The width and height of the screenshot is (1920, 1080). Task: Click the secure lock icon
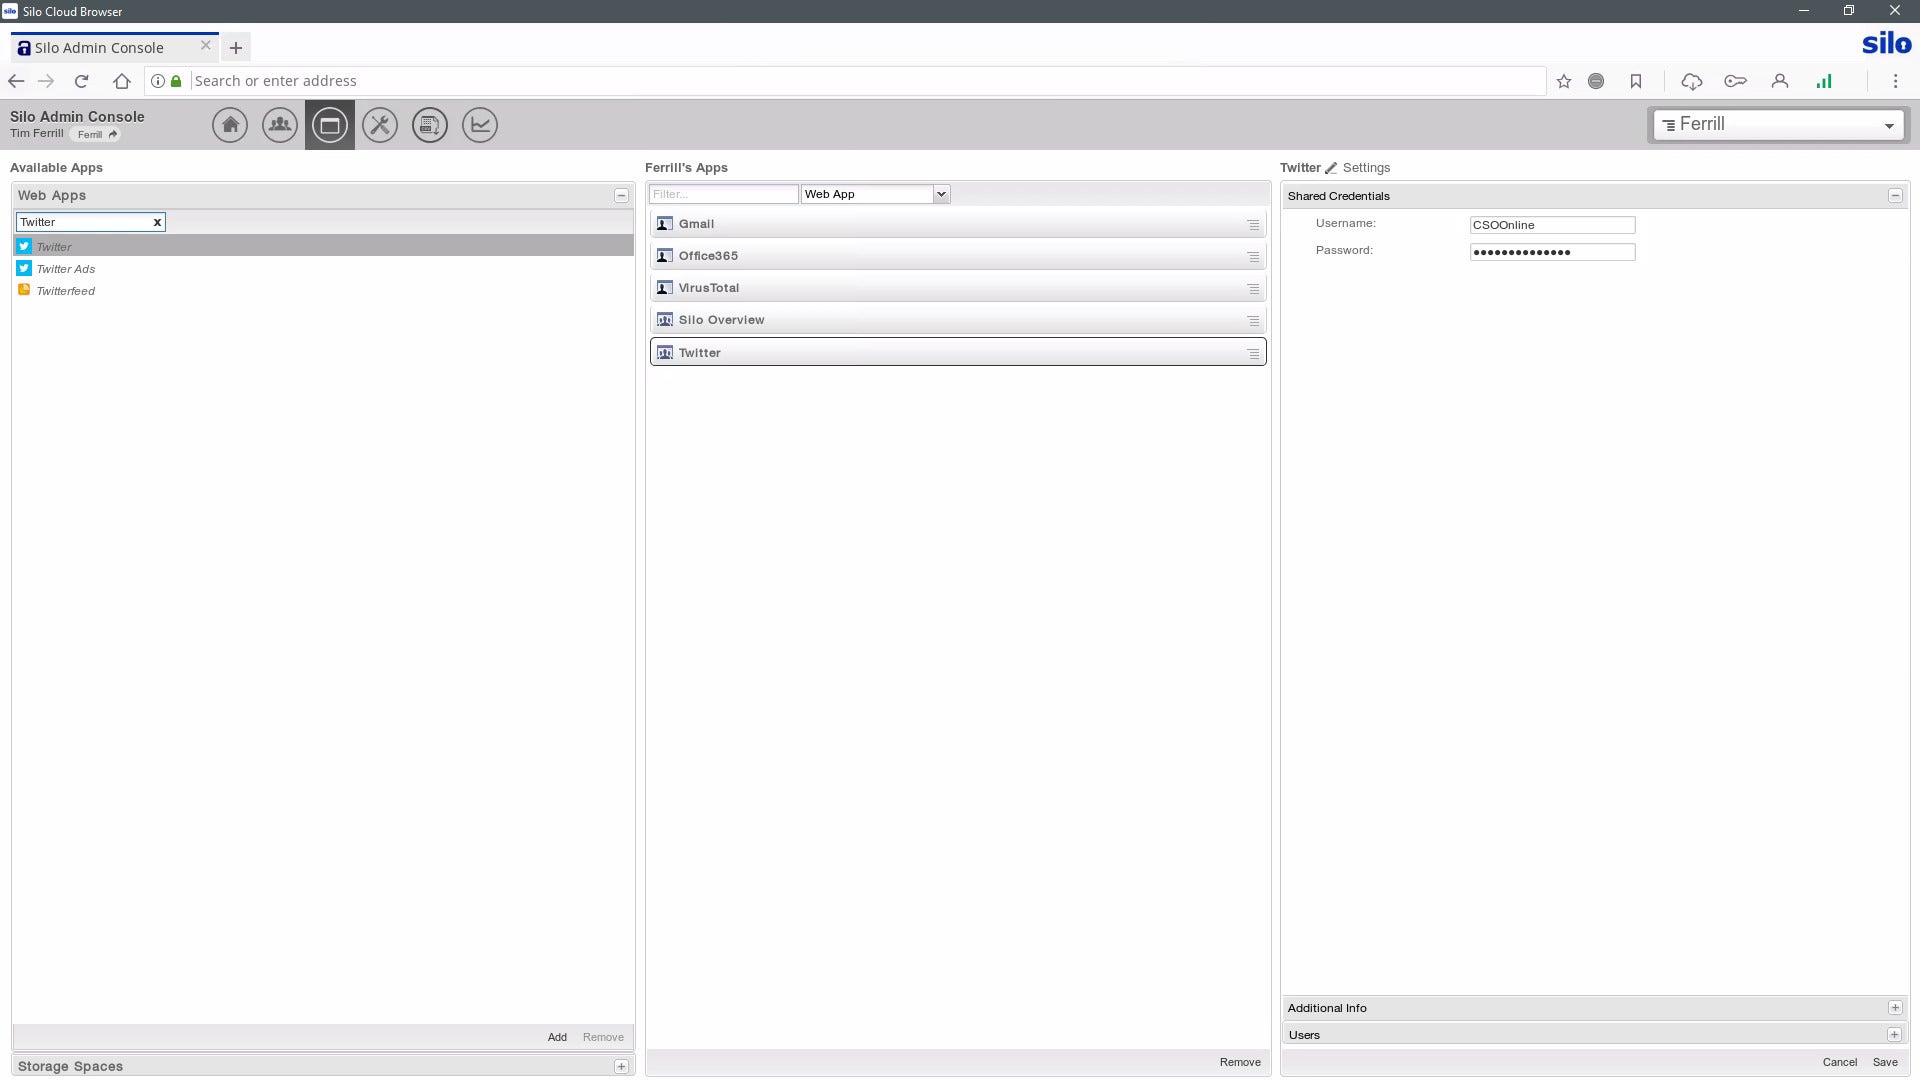coord(176,81)
